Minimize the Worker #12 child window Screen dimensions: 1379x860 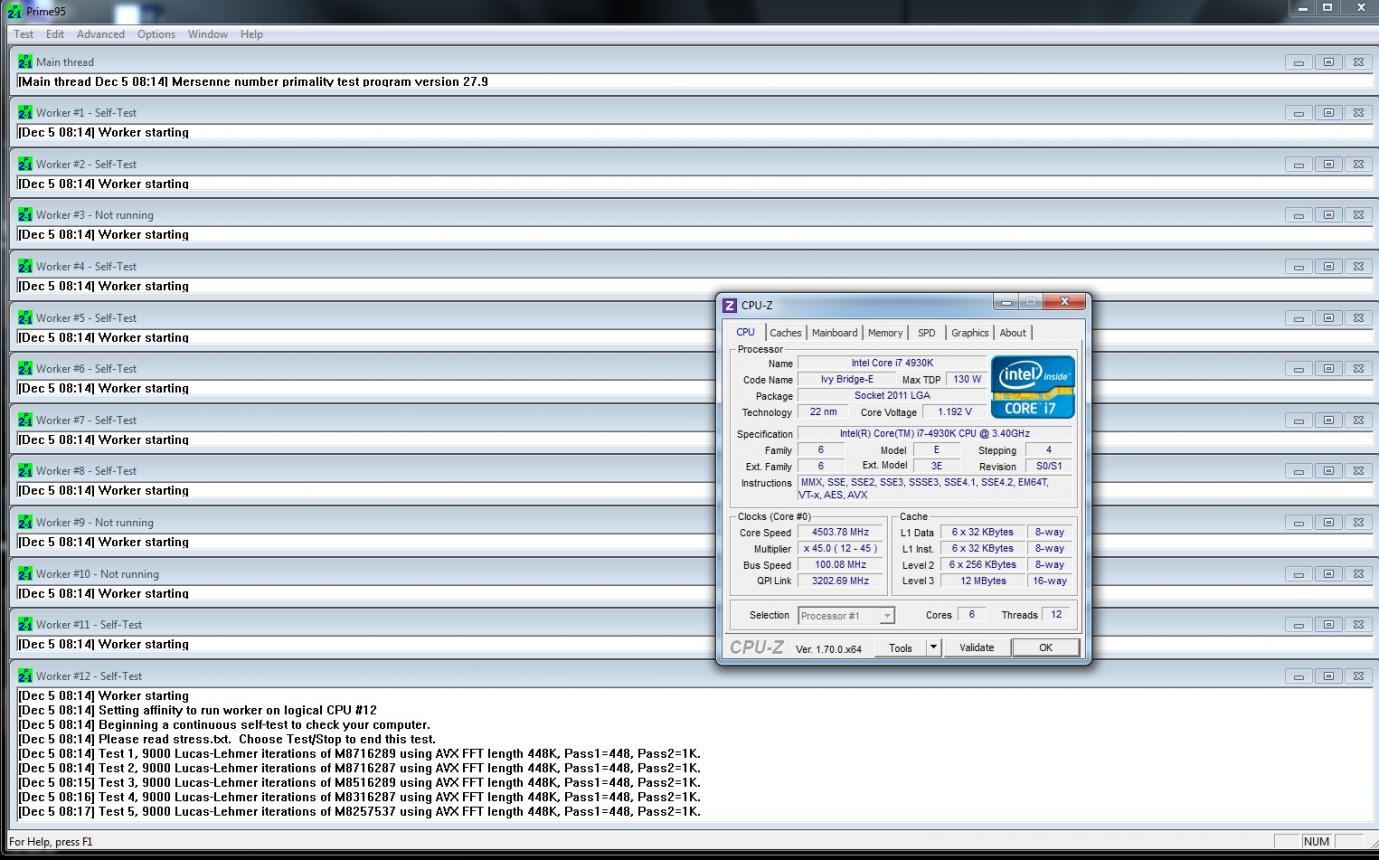[x=1298, y=676]
